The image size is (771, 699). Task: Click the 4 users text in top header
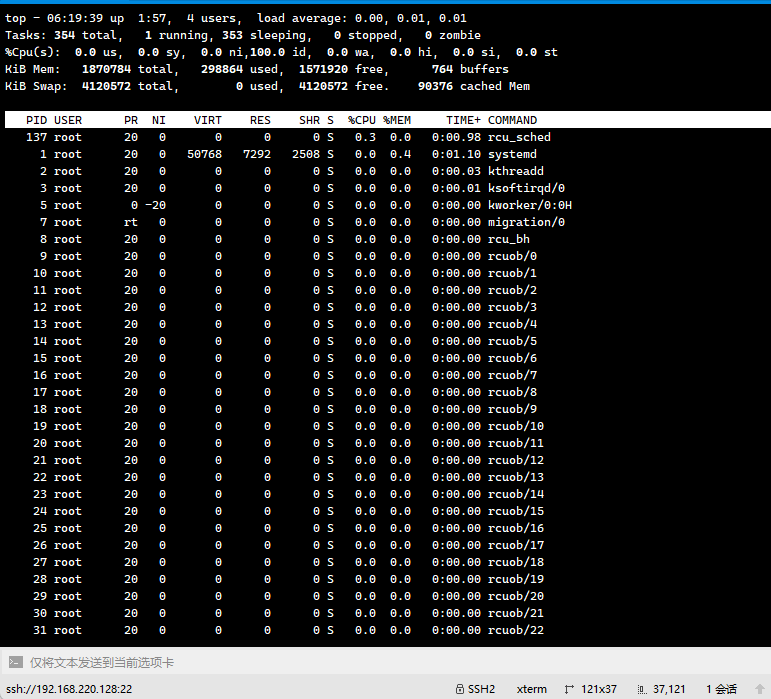pyautogui.click(x=211, y=18)
